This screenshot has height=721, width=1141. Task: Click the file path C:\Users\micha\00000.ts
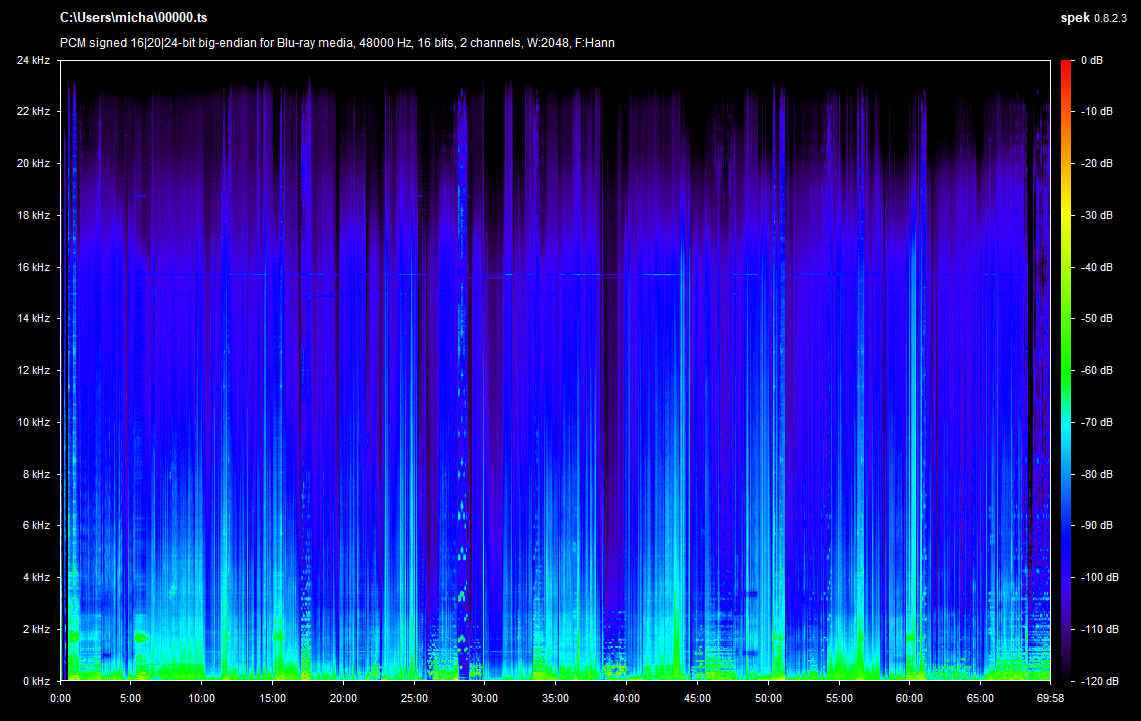coord(134,18)
